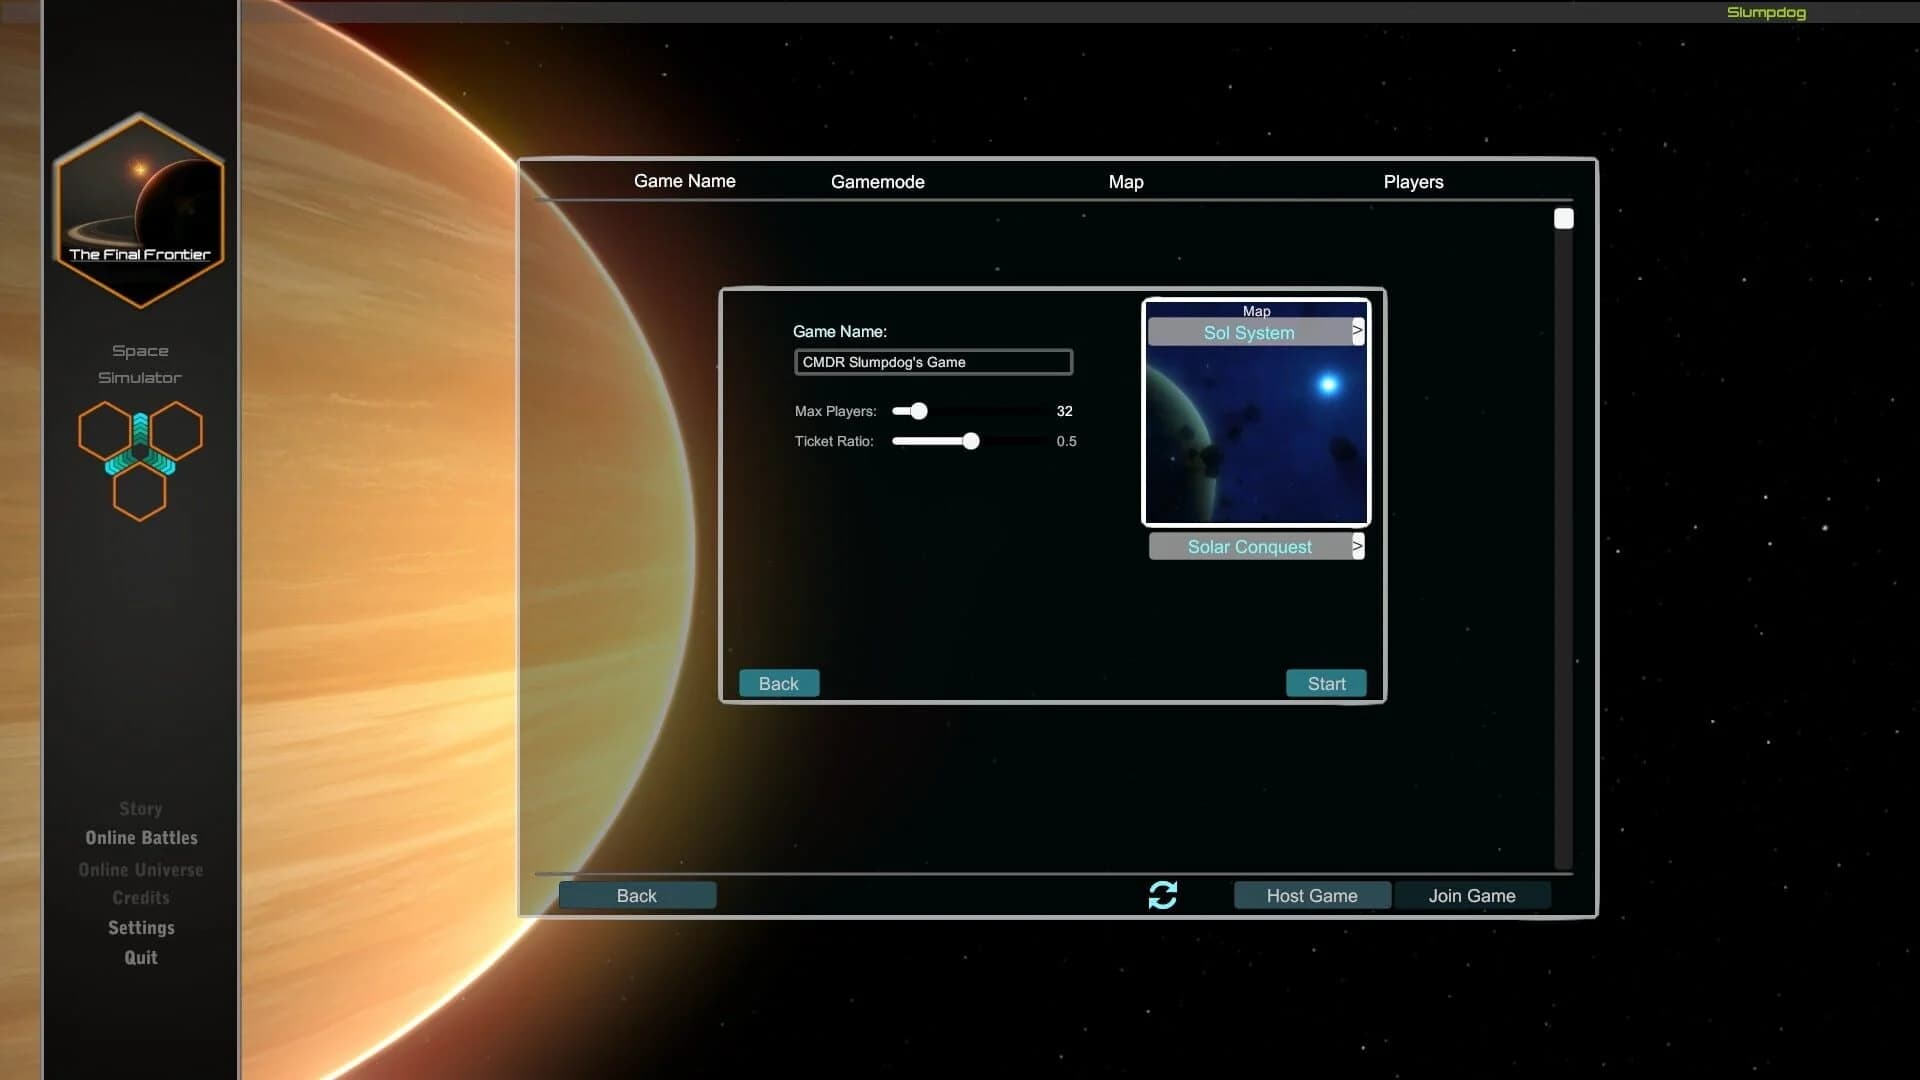Viewport: 1920px width, 1080px height.
Task: Click Join Game to join a server
Action: pyautogui.click(x=1472, y=895)
